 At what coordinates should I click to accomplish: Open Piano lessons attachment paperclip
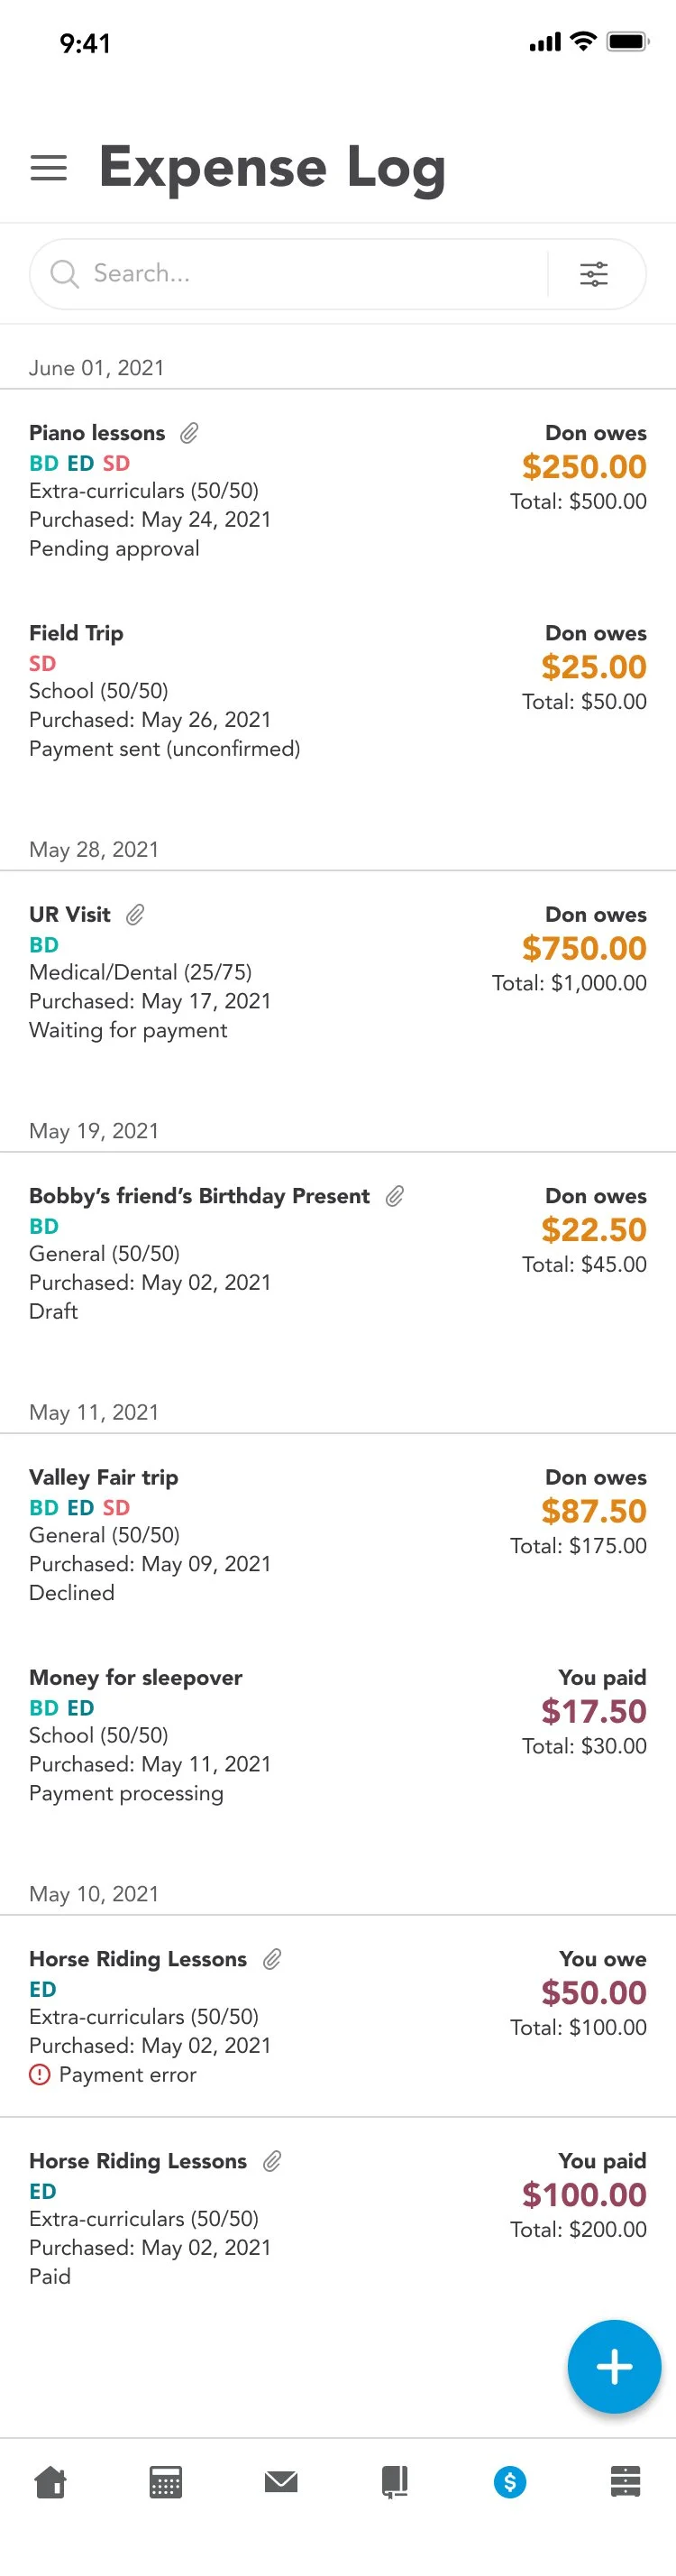[x=189, y=433]
